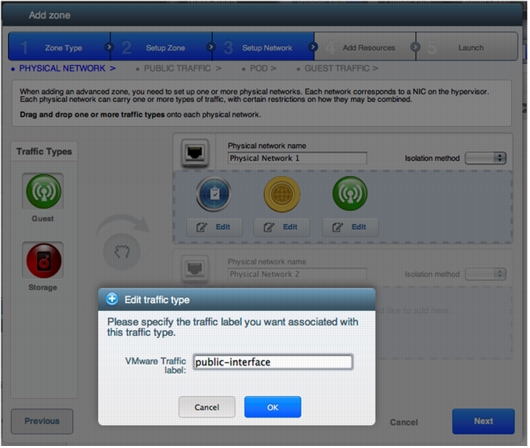This screenshot has height=448, width=530.
Task: Open Isolation method dropdown for Physical Network 1
Action: 485,158
